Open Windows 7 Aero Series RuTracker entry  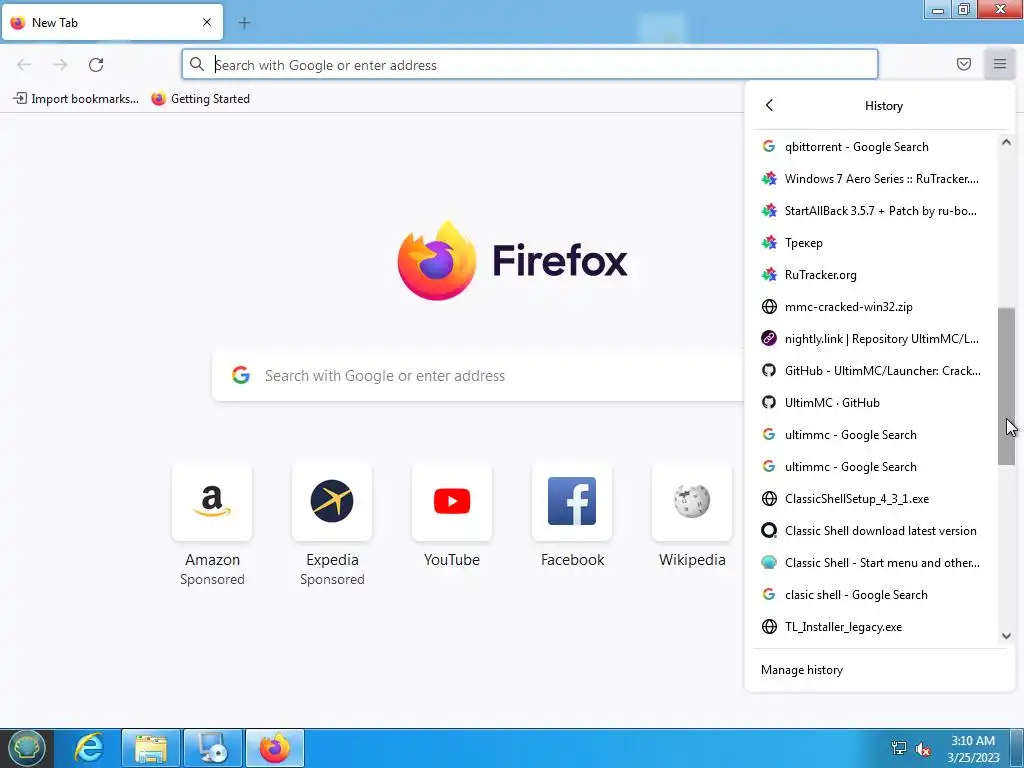pyautogui.click(x=874, y=179)
